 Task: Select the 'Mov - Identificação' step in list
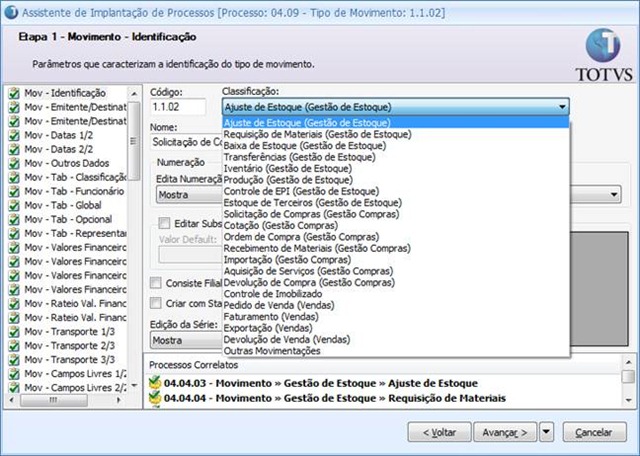coord(65,93)
